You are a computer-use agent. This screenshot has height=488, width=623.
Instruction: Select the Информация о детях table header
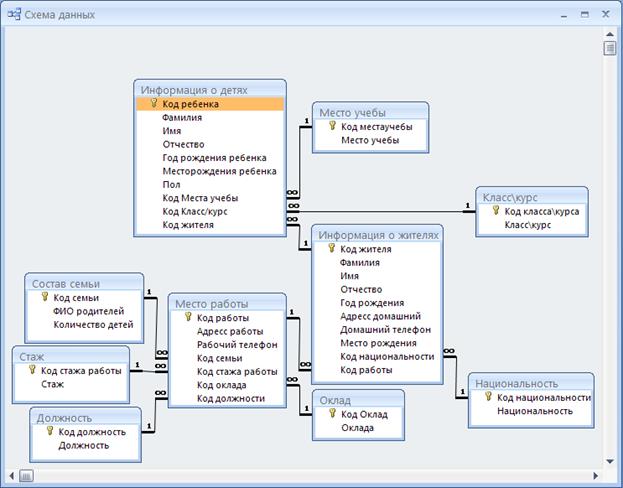click(194, 88)
